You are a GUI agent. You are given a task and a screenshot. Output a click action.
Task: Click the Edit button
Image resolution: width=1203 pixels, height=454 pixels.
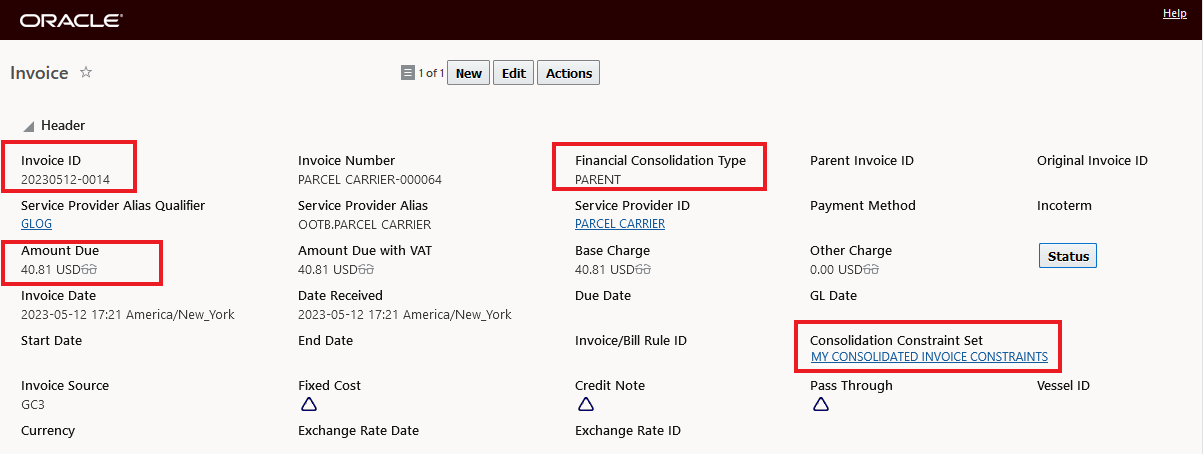click(513, 73)
